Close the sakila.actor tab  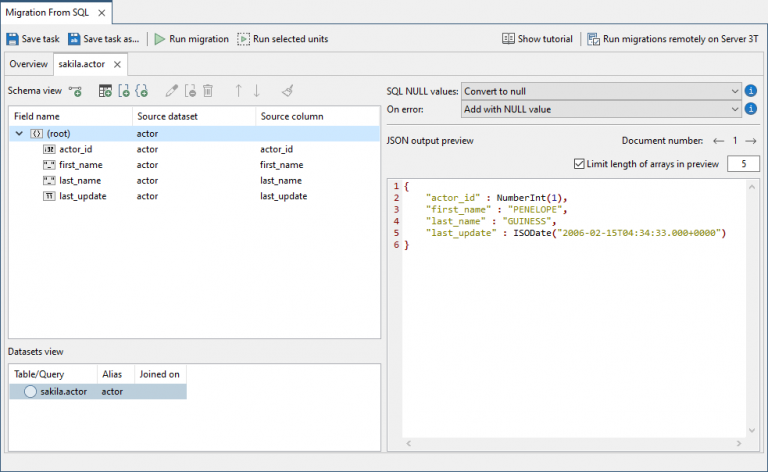point(117,64)
